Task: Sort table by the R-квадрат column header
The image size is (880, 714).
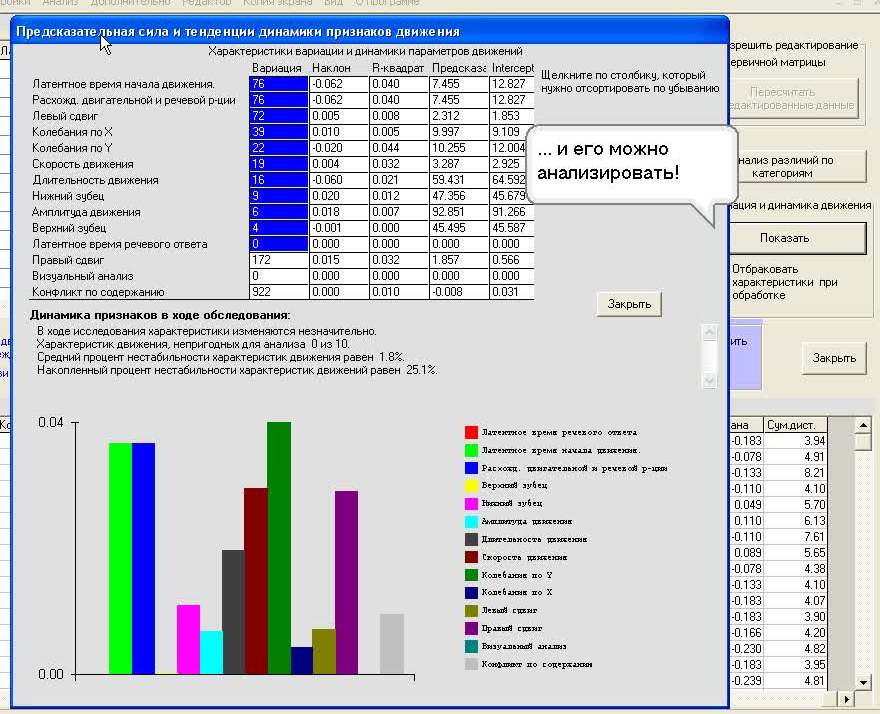Action: (398, 68)
